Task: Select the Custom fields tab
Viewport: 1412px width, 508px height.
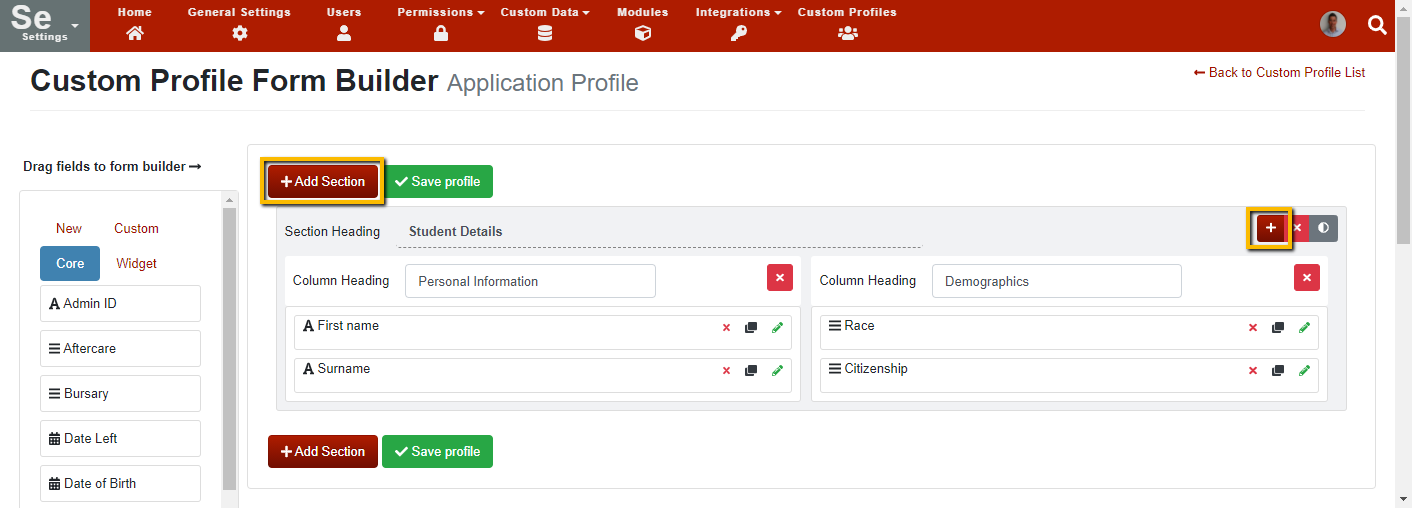Action: (136, 229)
